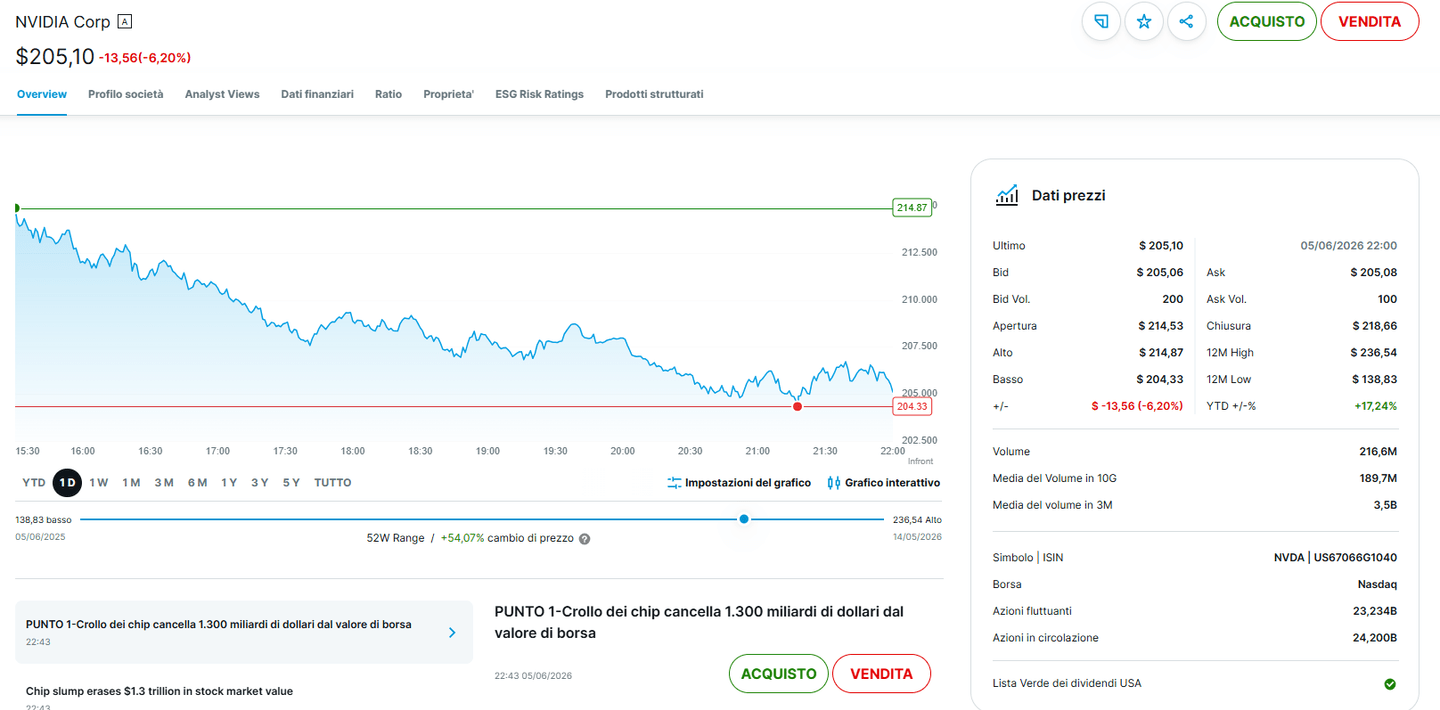Open Impostazioni del grafico

pos(739,483)
